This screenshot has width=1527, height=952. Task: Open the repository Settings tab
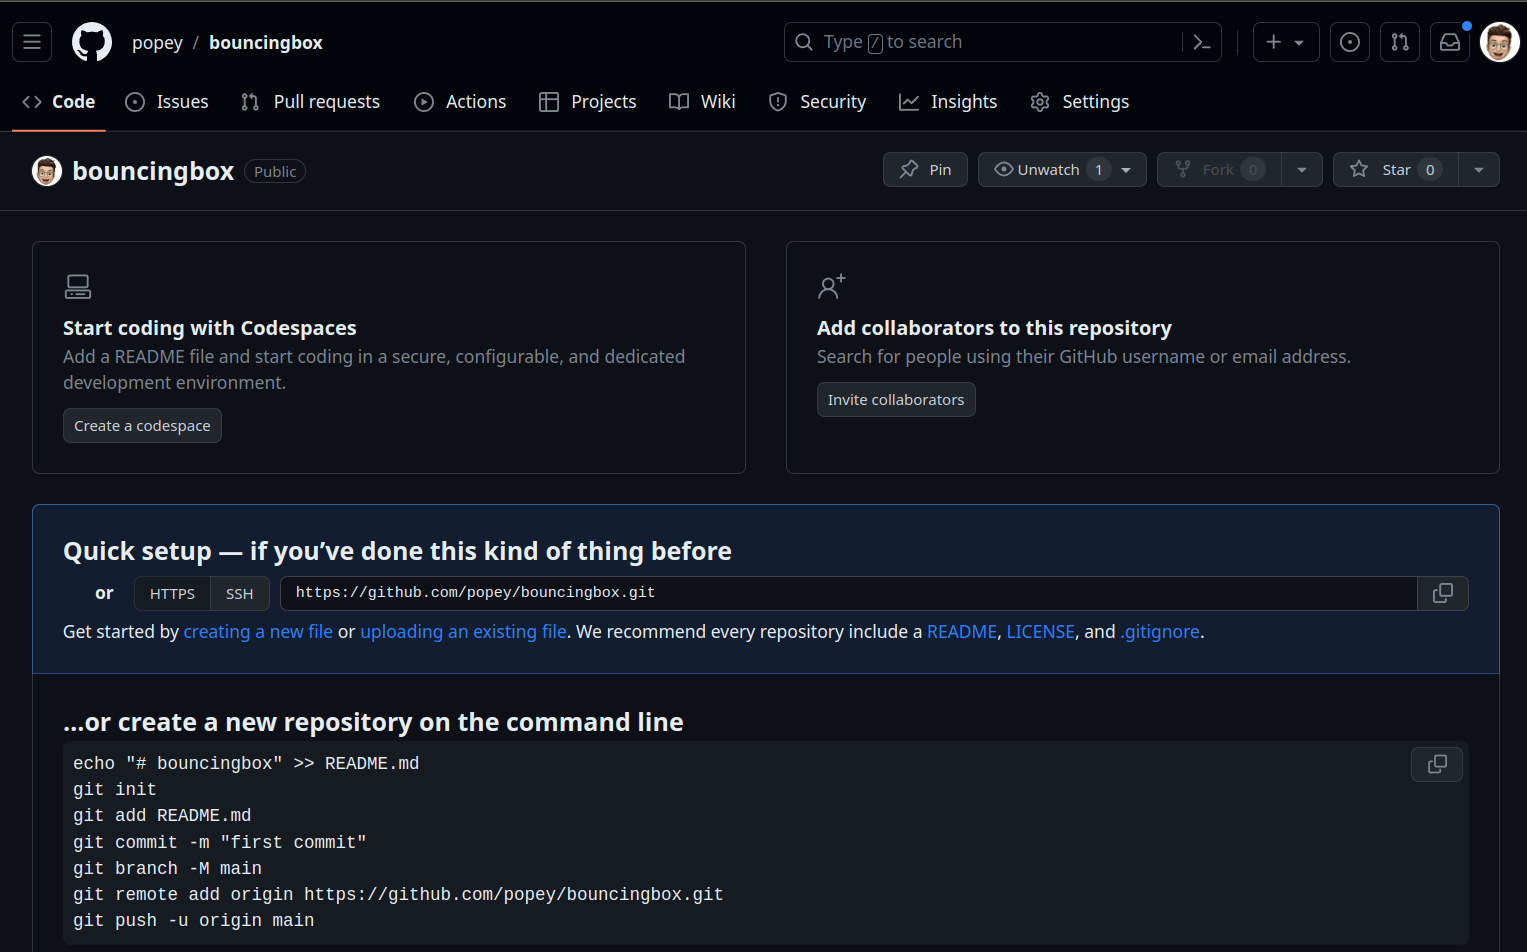1080,102
